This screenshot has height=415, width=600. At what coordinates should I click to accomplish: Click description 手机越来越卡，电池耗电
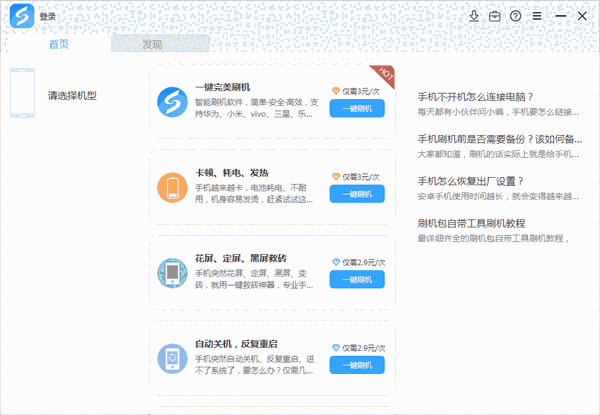pyautogui.click(x=254, y=194)
